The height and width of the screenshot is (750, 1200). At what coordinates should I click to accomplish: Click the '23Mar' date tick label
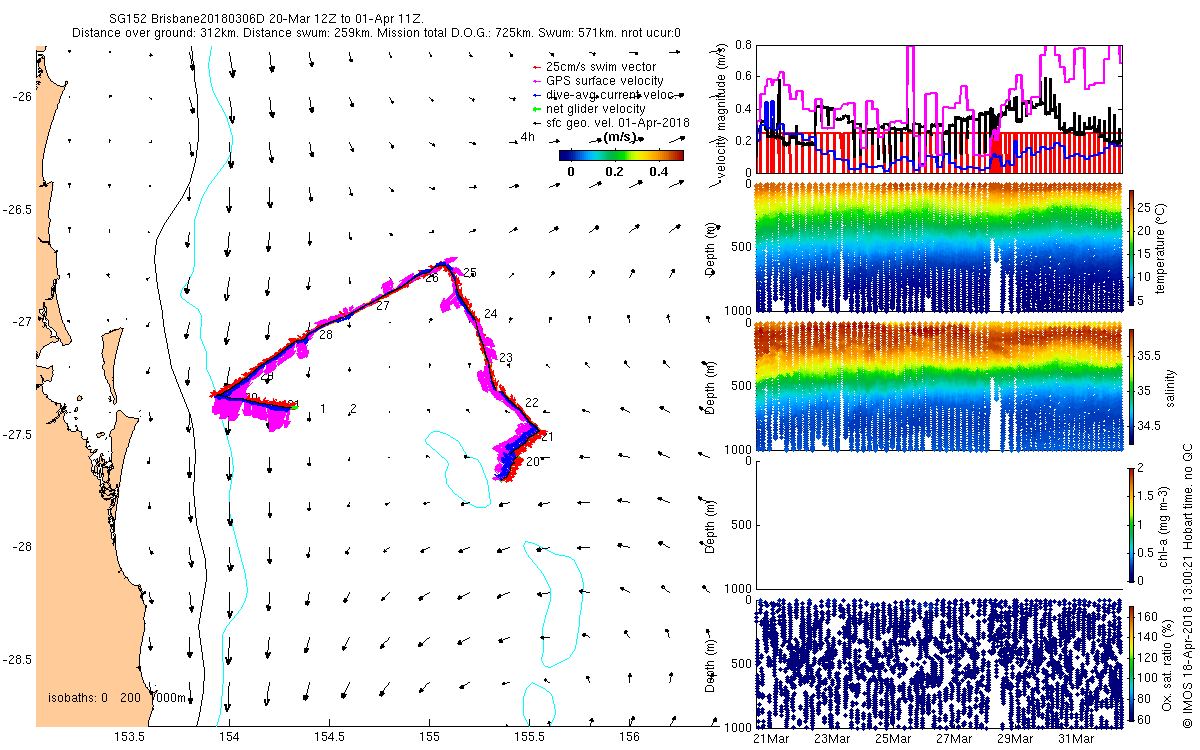point(832,739)
